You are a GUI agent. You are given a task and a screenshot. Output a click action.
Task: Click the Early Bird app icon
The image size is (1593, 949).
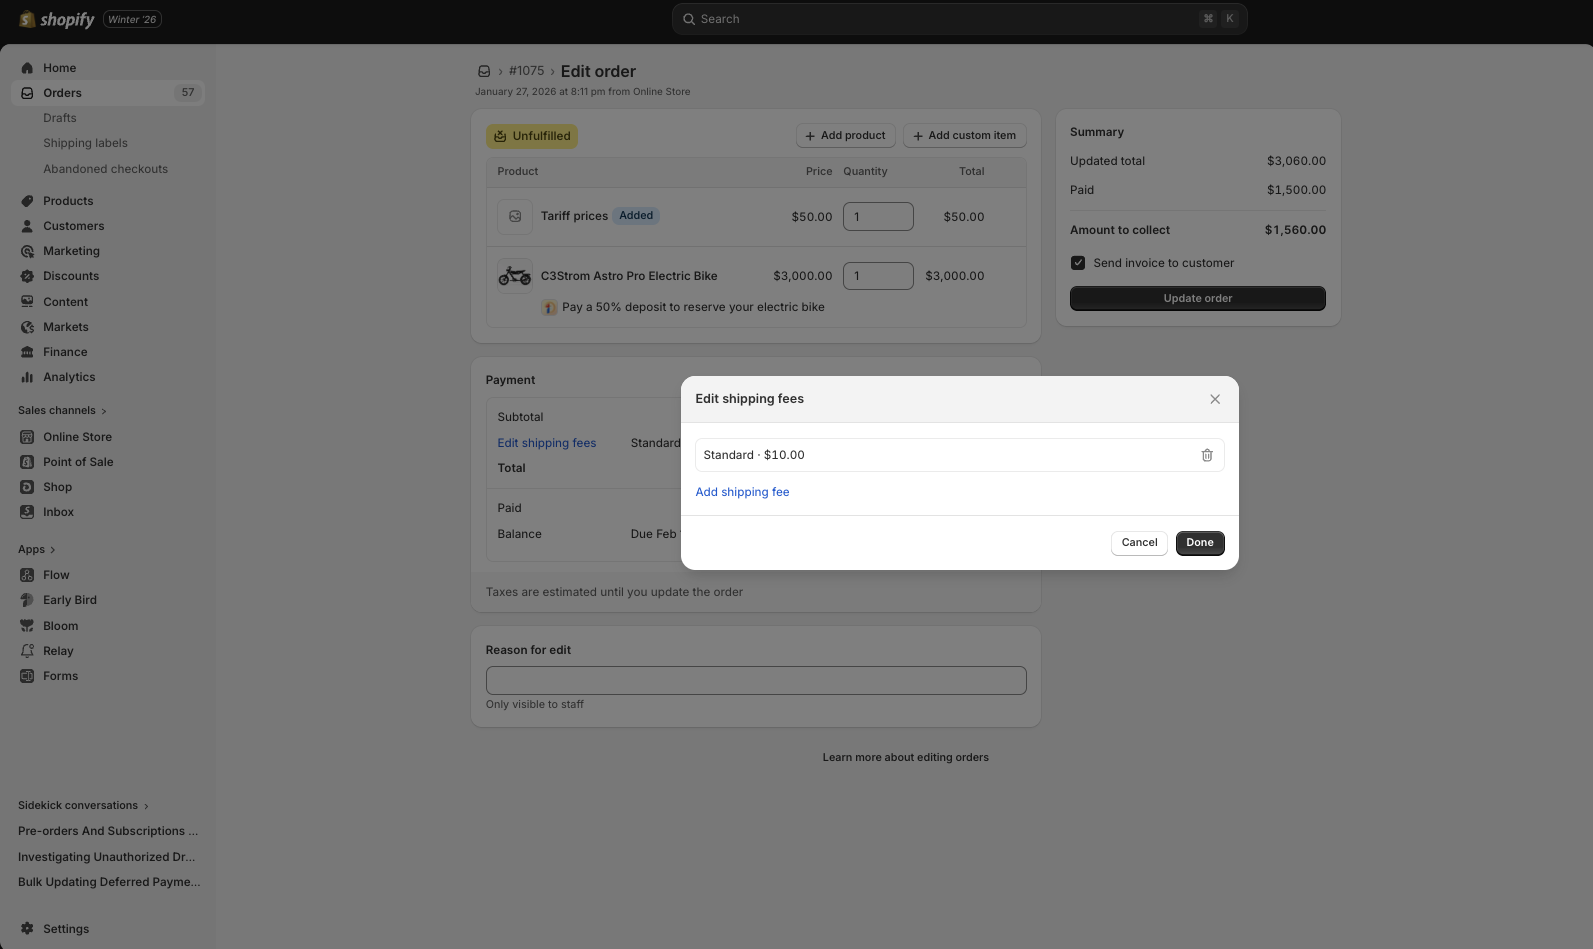click(27, 600)
